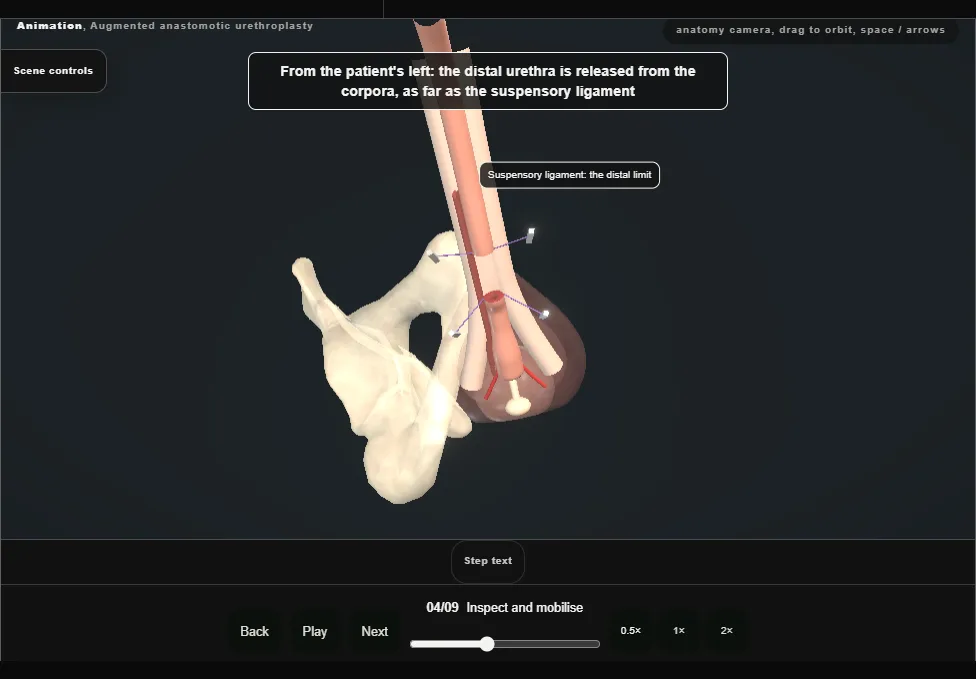Viewport: 976px width, 679px height.
Task: Click the Suspensory ligament label callout
Action: coord(570,175)
